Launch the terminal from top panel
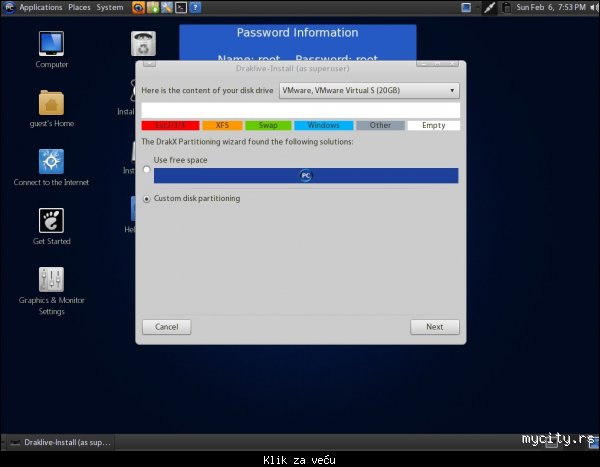Viewport: 600px width, 467px height. [x=181, y=7]
